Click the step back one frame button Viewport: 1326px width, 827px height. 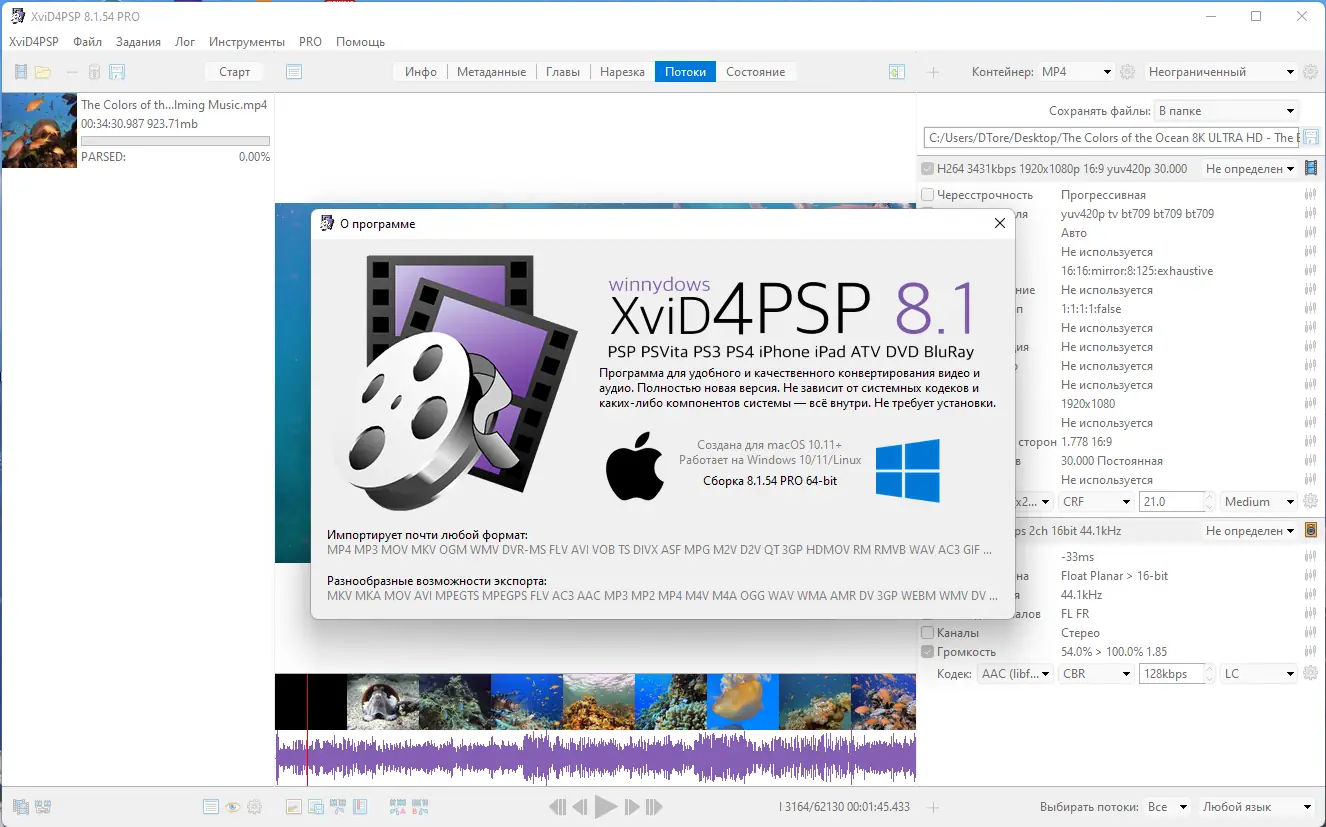(580, 807)
